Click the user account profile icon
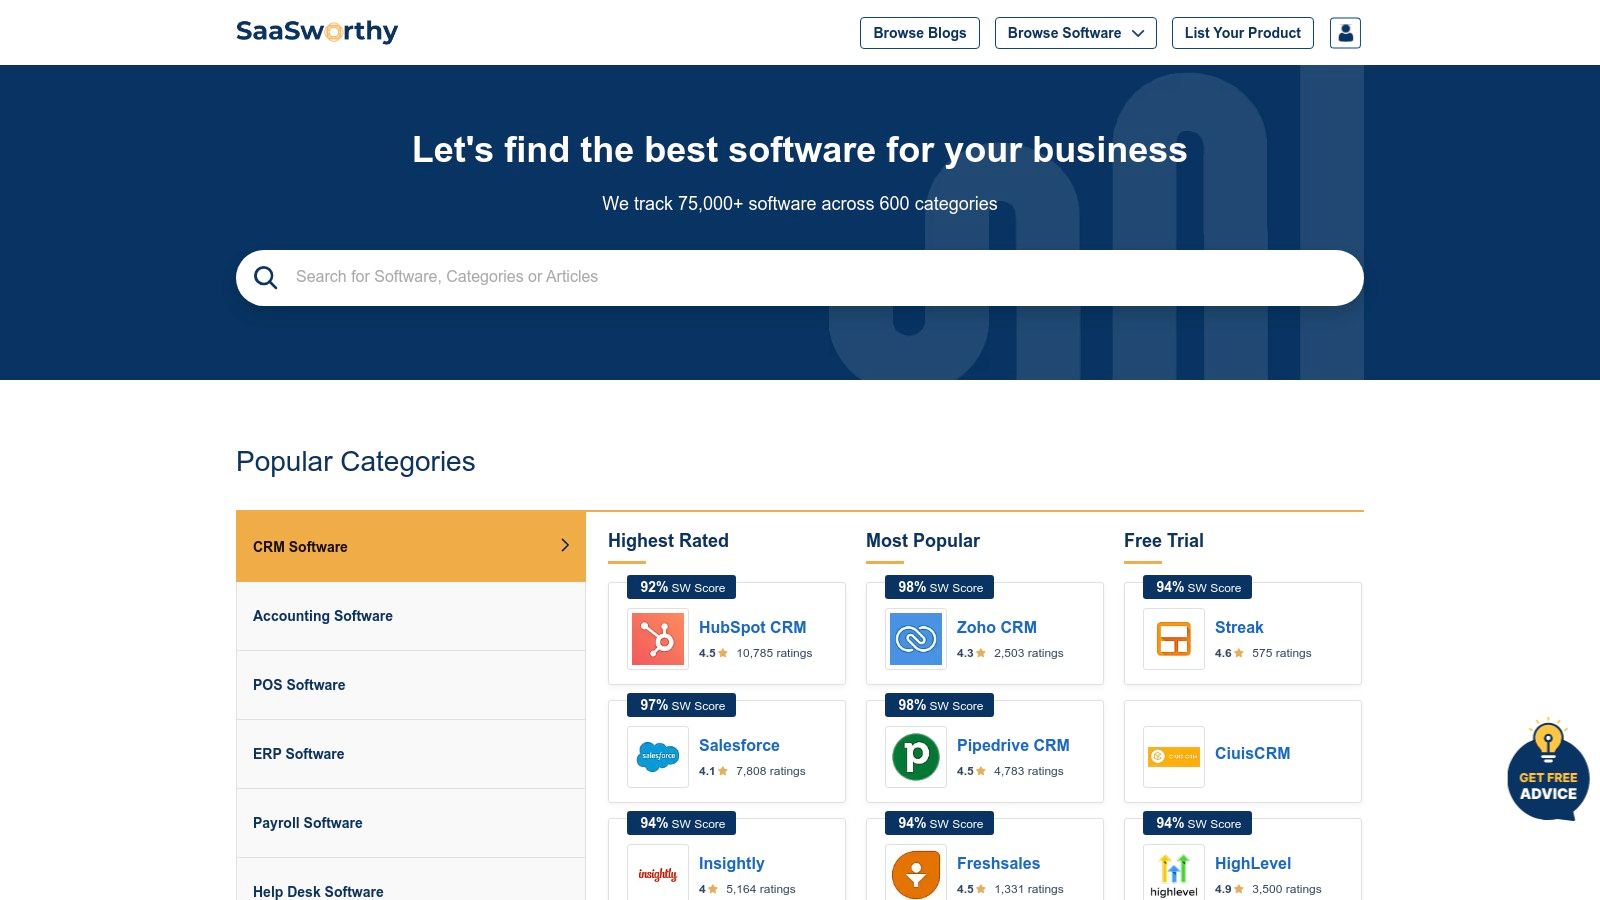 [1345, 33]
